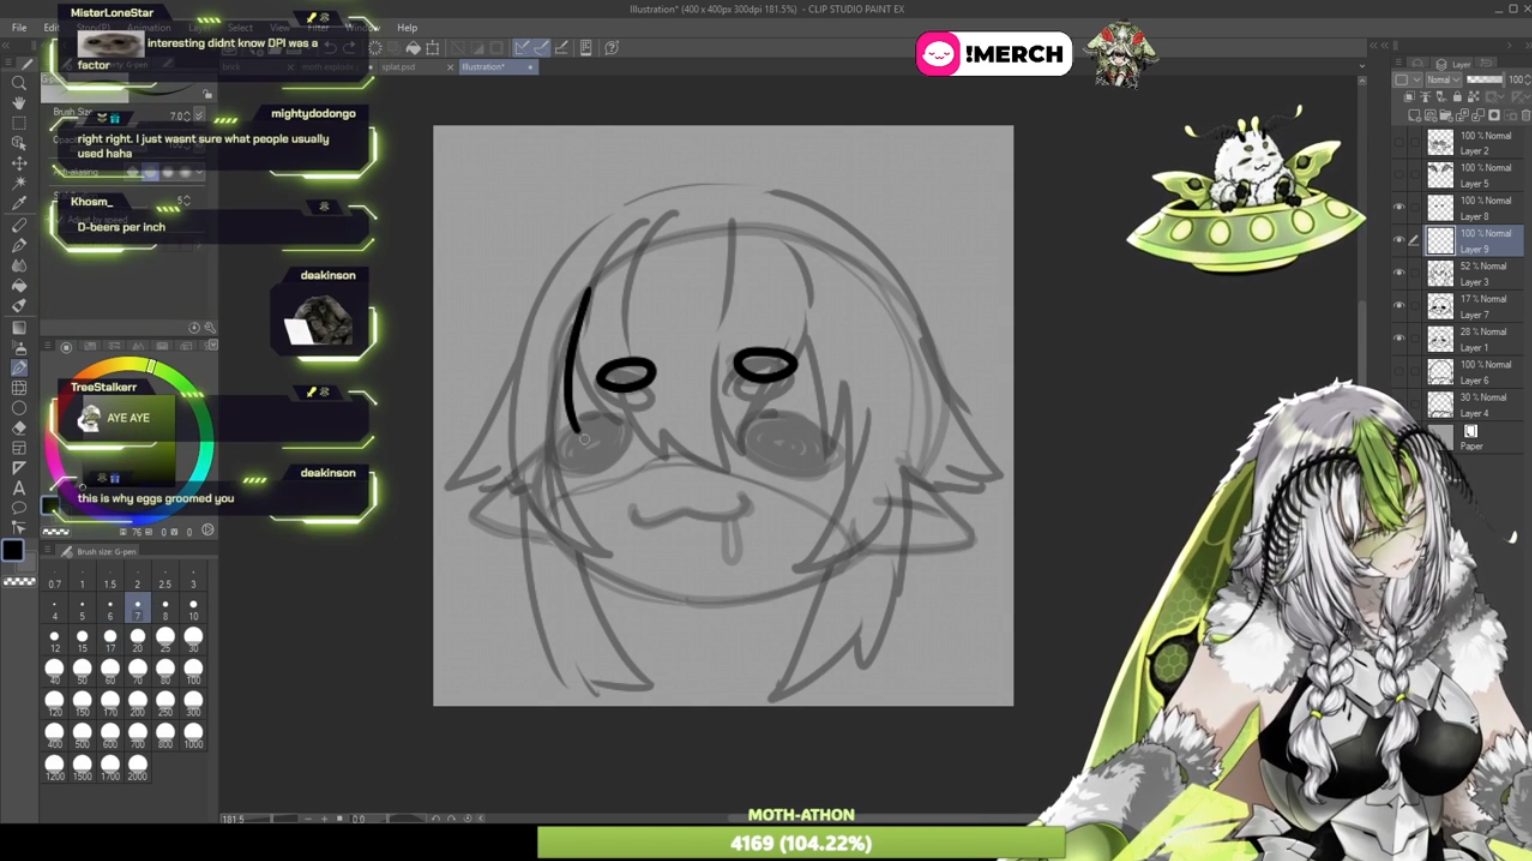Click the black main color swatch
Image resolution: width=1532 pixels, height=861 pixels.
tap(13, 550)
